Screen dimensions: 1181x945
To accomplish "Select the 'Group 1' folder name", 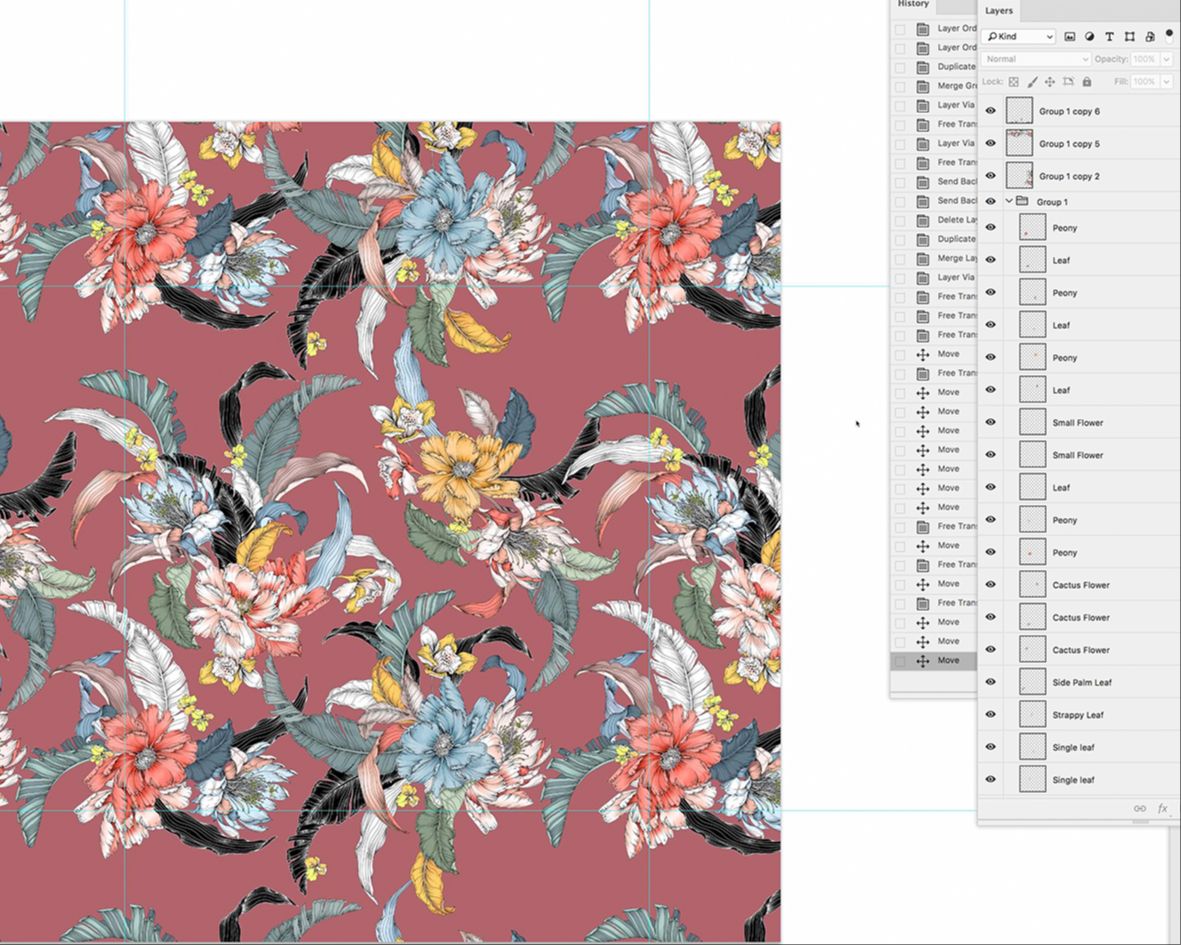I will click(x=1052, y=202).
